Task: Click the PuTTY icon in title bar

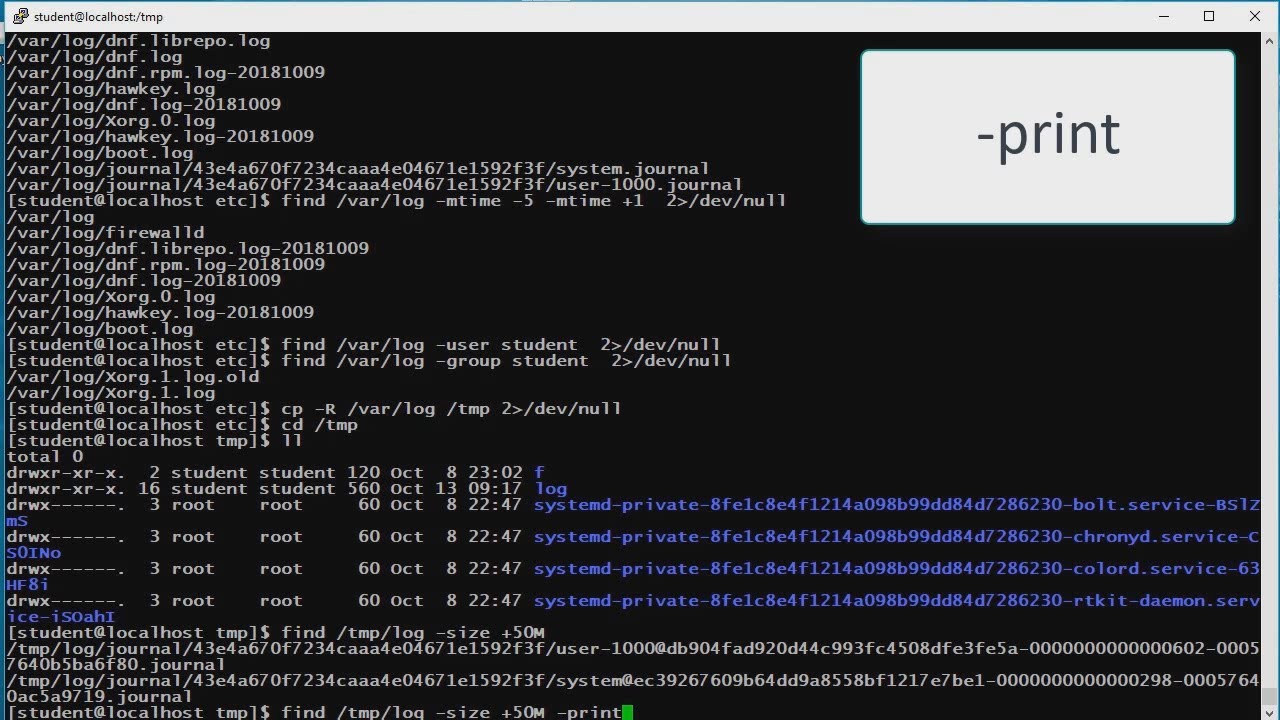Action: pyautogui.click(x=19, y=16)
